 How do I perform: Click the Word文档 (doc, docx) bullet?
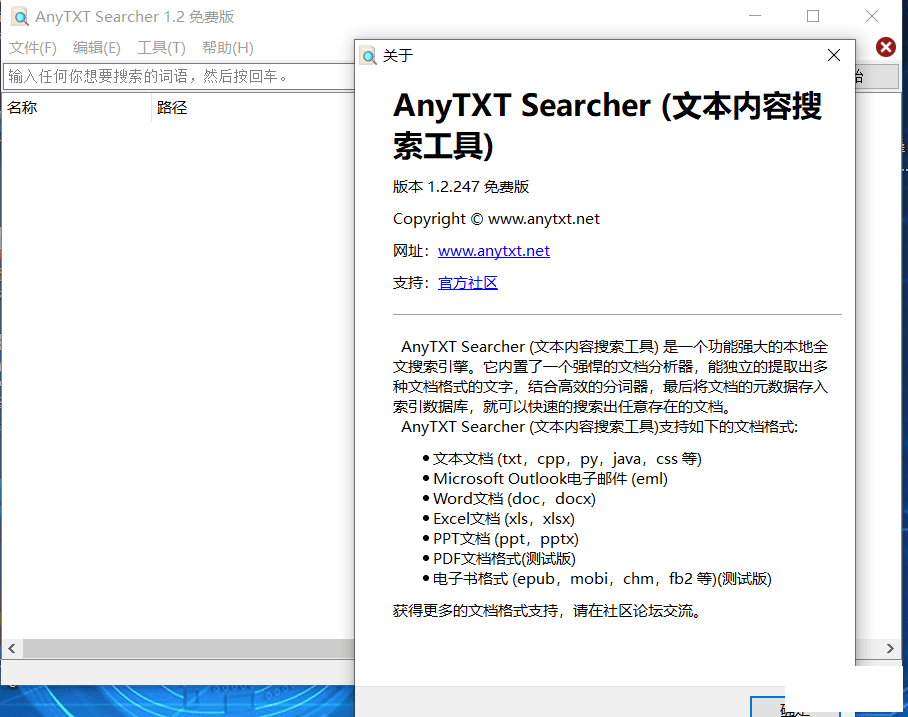[509, 499]
